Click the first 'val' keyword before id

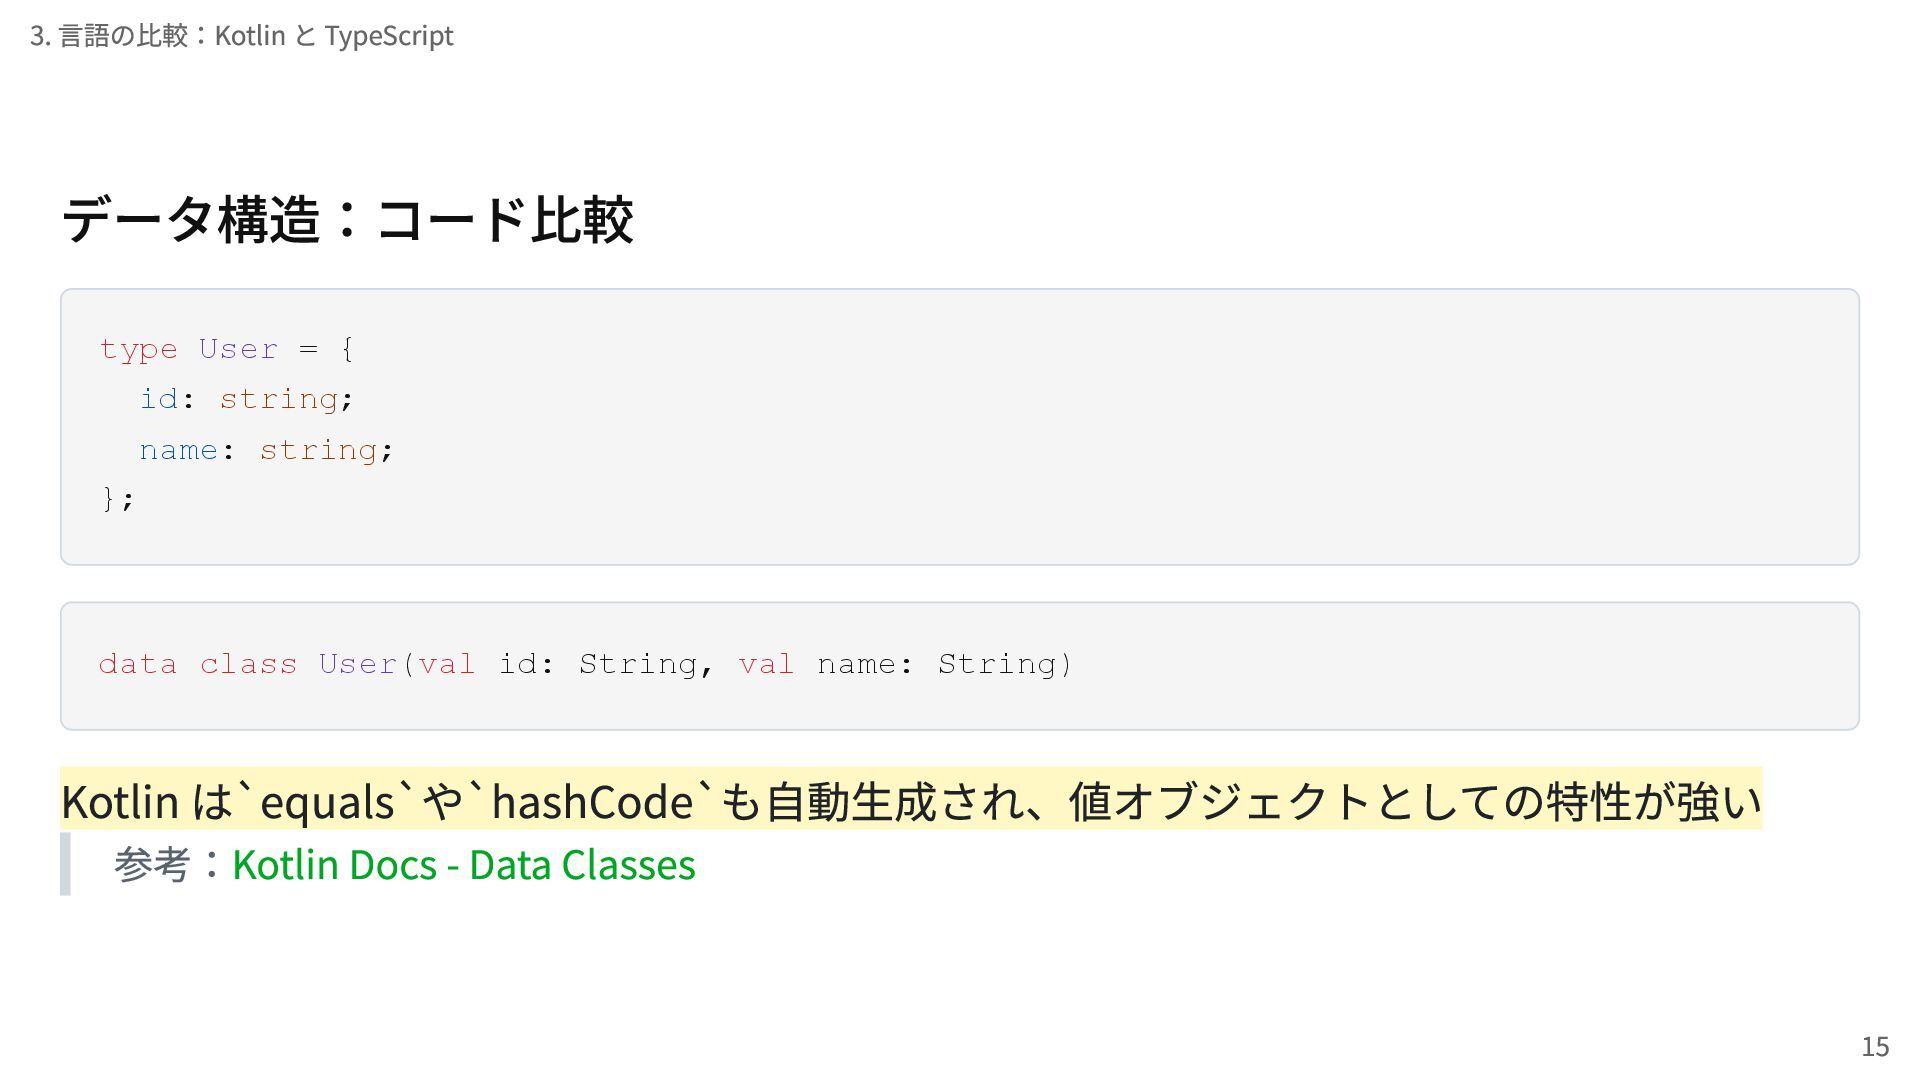[x=447, y=664]
